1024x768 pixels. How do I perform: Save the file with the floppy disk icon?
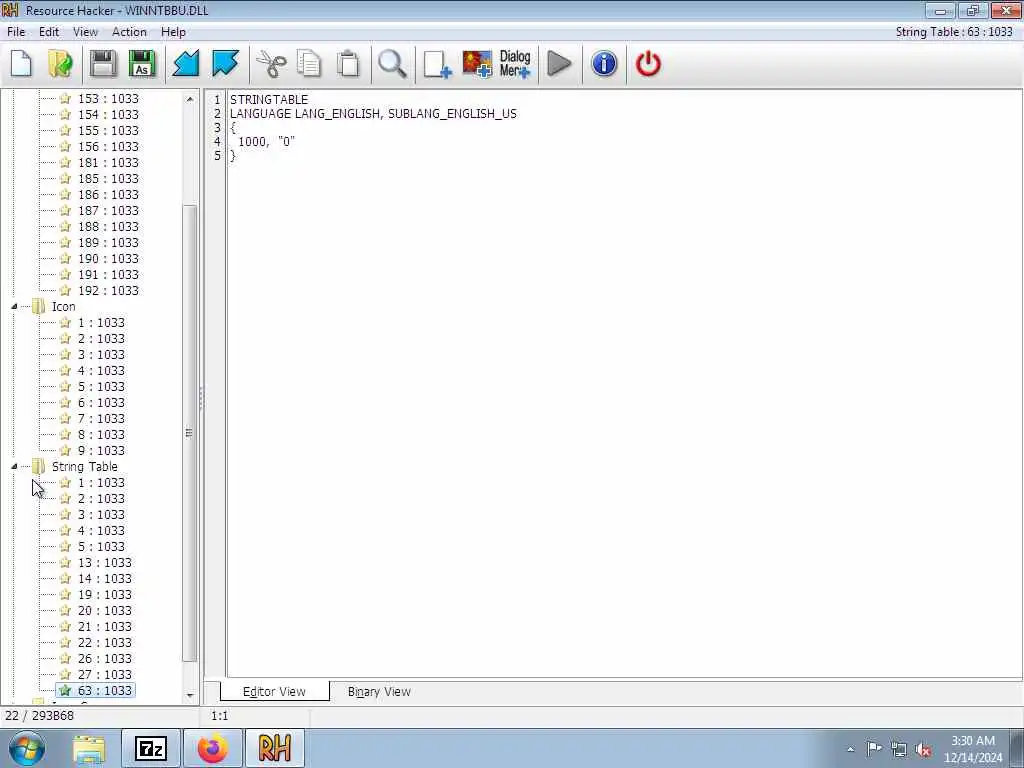(103, 64)
